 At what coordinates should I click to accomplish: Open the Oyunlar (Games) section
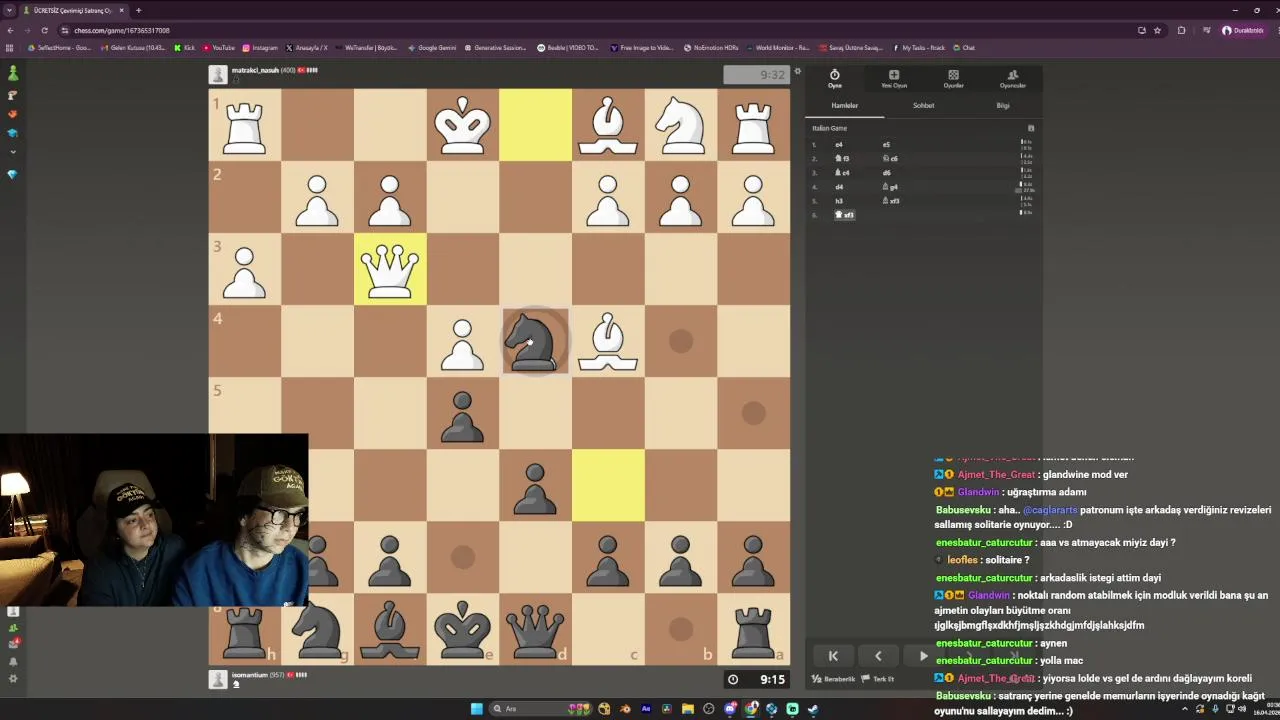click(953, 78)
